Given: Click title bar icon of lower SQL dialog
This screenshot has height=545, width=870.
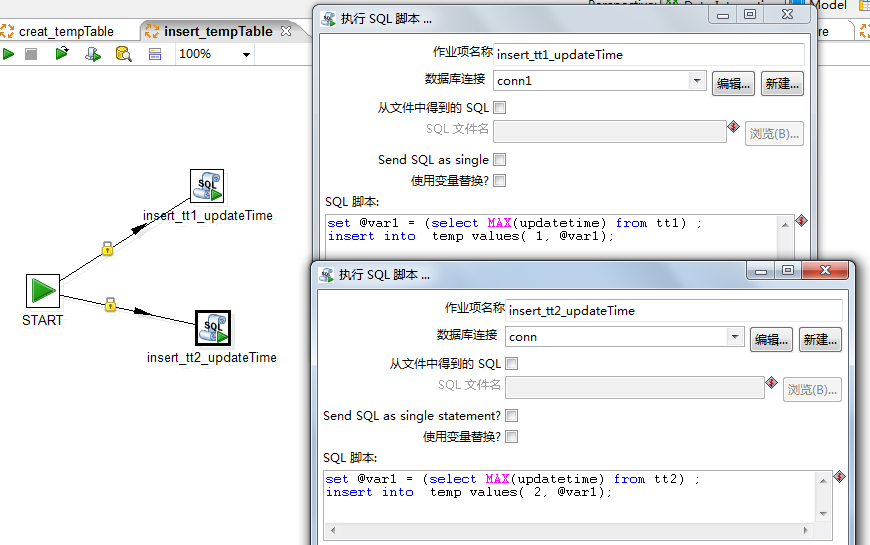Looking at the screenshot, I should (x=326, y=275).
